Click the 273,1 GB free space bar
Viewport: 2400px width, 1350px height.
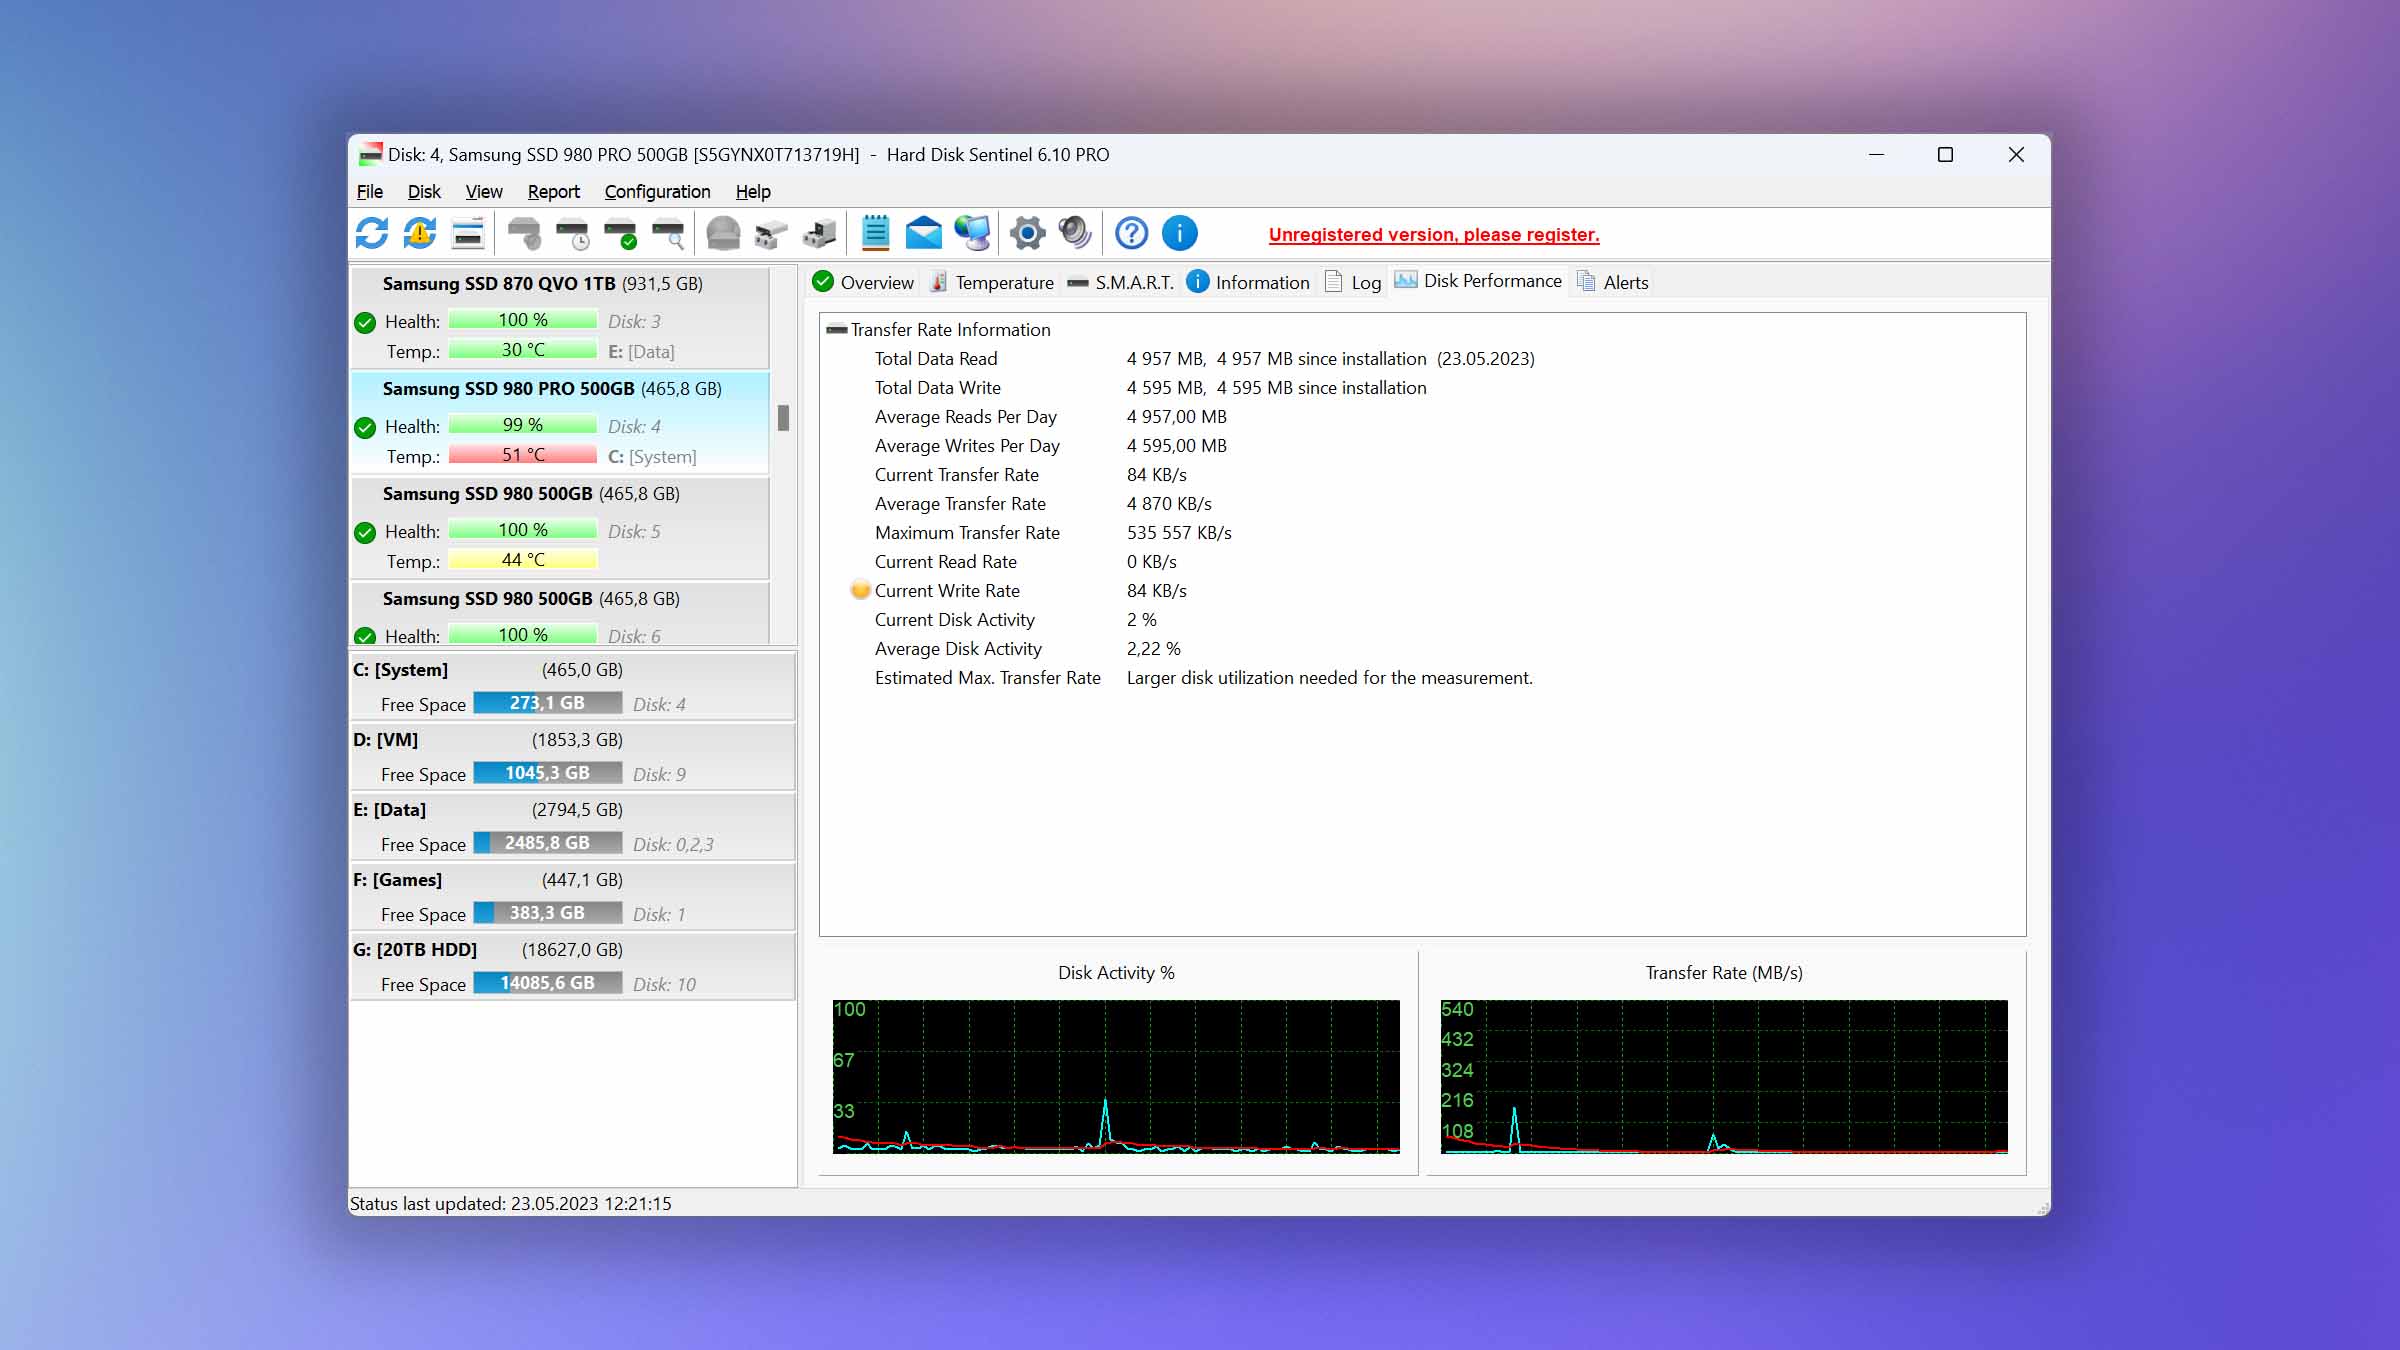click(547, 703)
